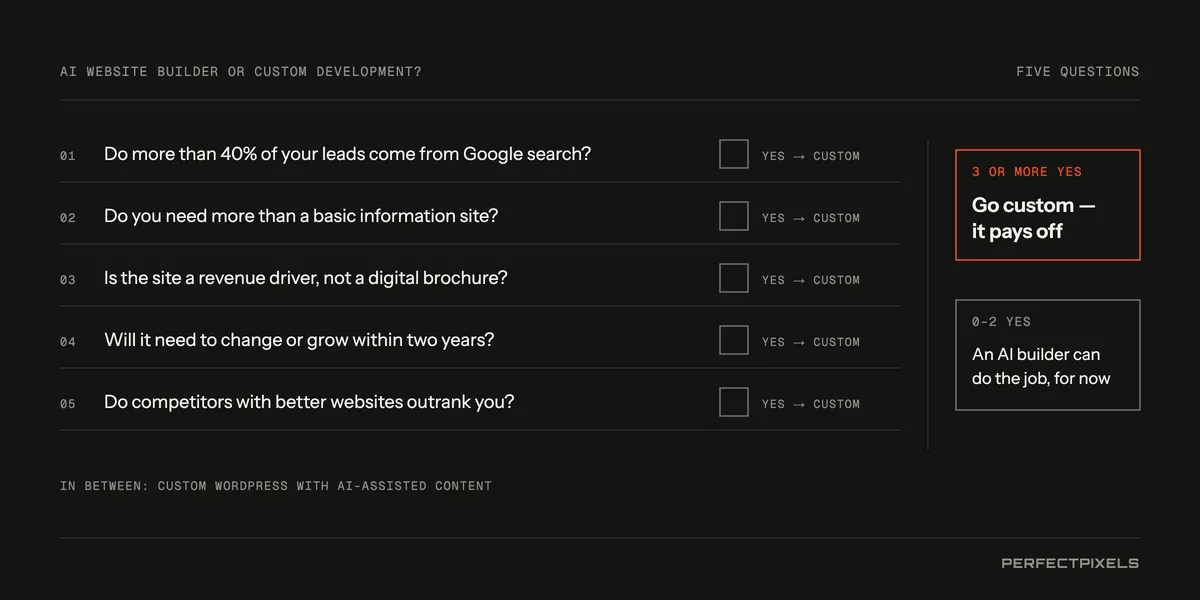Check the box for change or grow question
Screen dimensions: 1200x600
(734, 340)
